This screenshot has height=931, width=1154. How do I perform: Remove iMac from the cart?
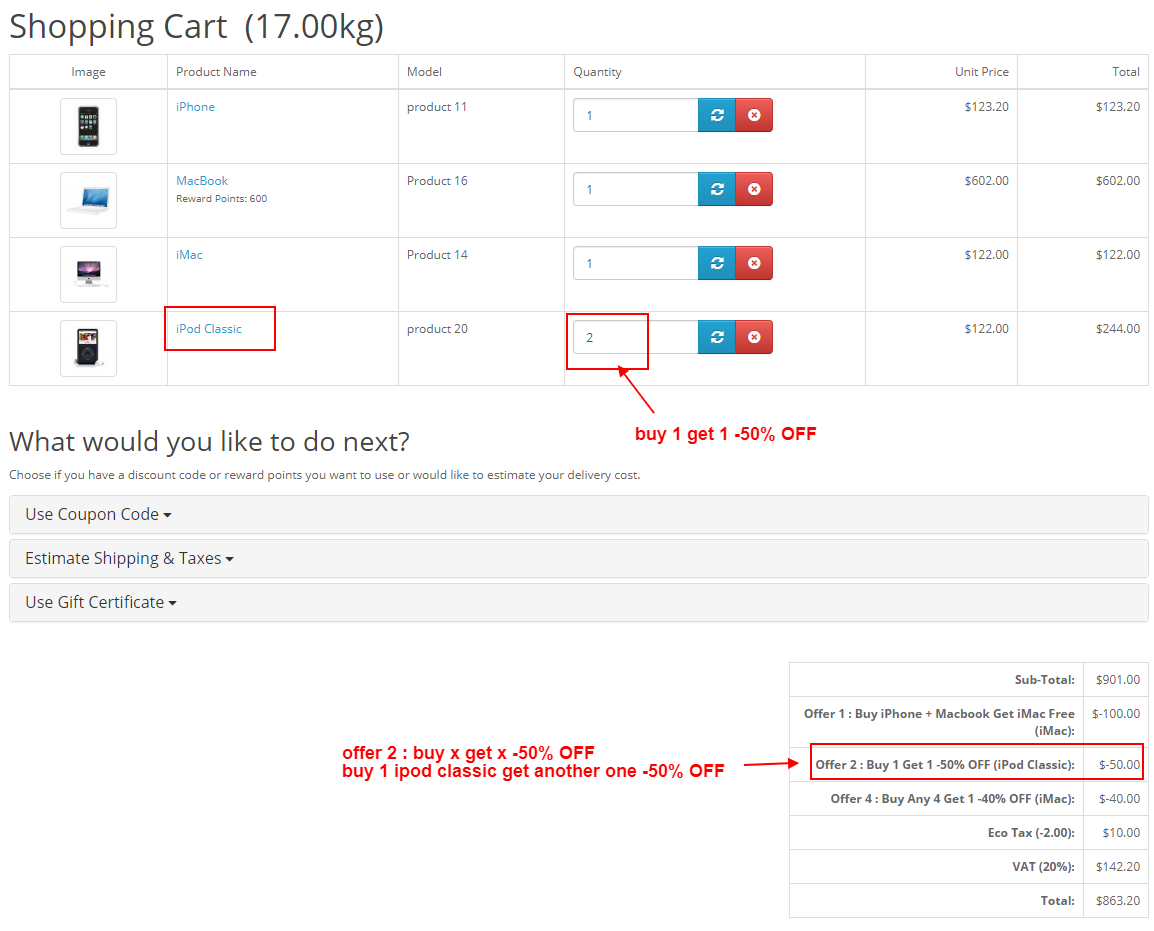(754, 263)
